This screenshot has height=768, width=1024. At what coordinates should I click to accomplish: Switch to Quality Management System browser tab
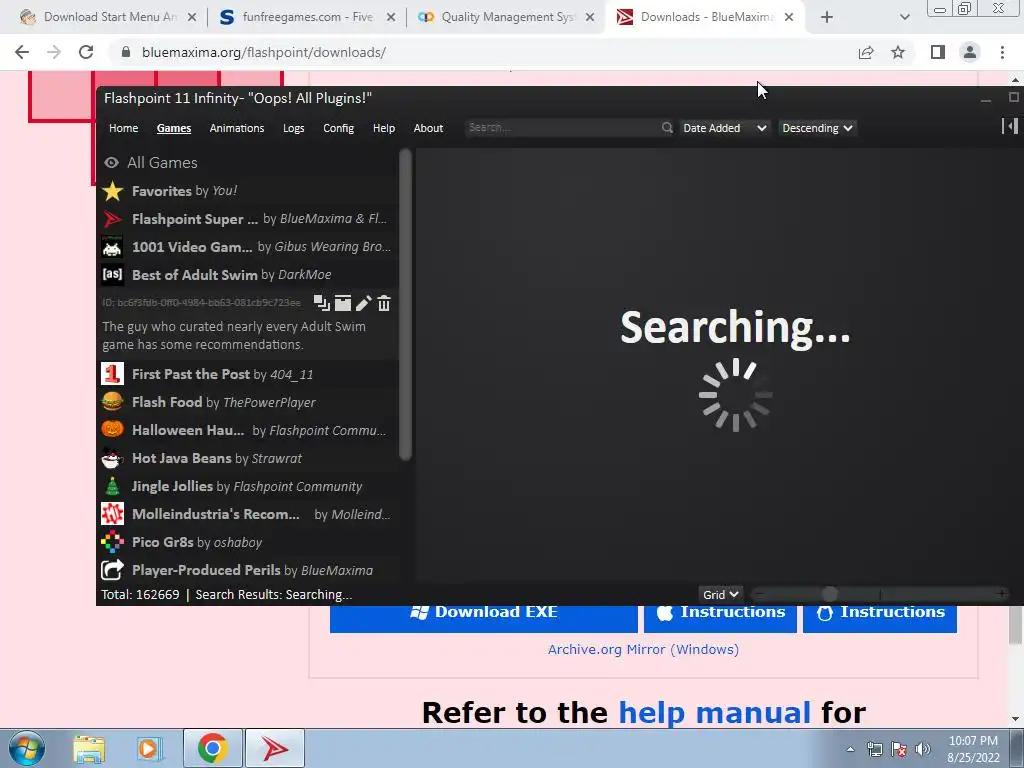(x=505, y=18)
